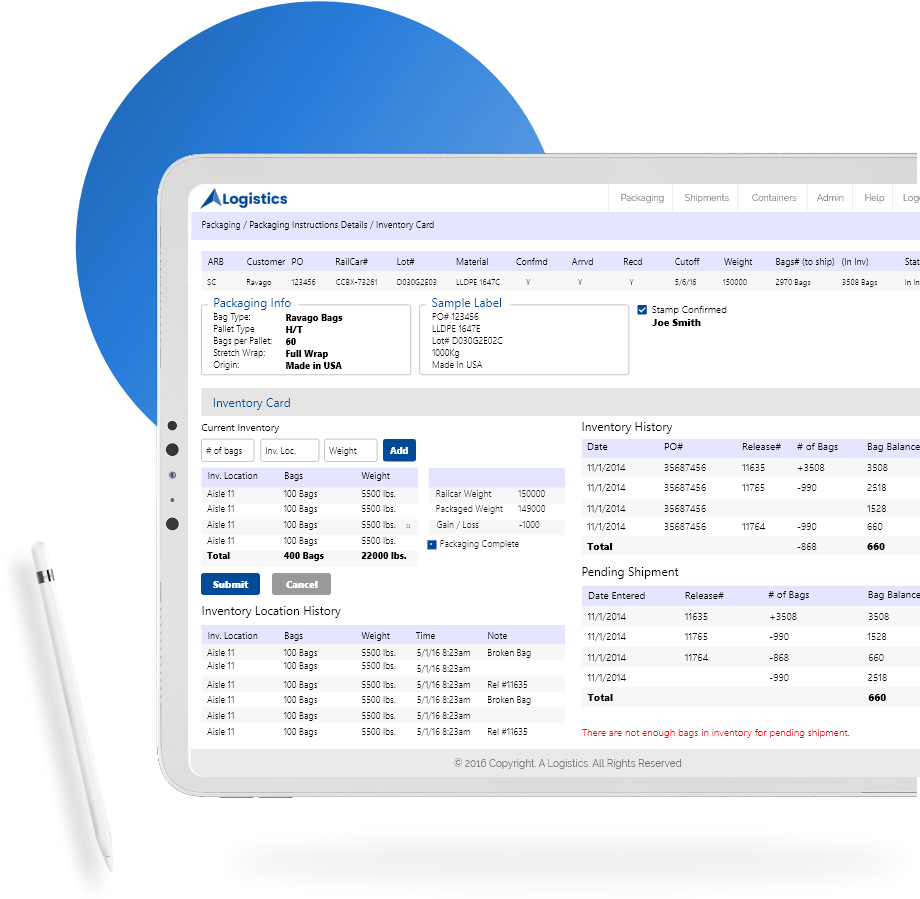The width and height of the screenshot is (920, 899).
Task: Open the Admin menu
Action: (x=830, y=198)
